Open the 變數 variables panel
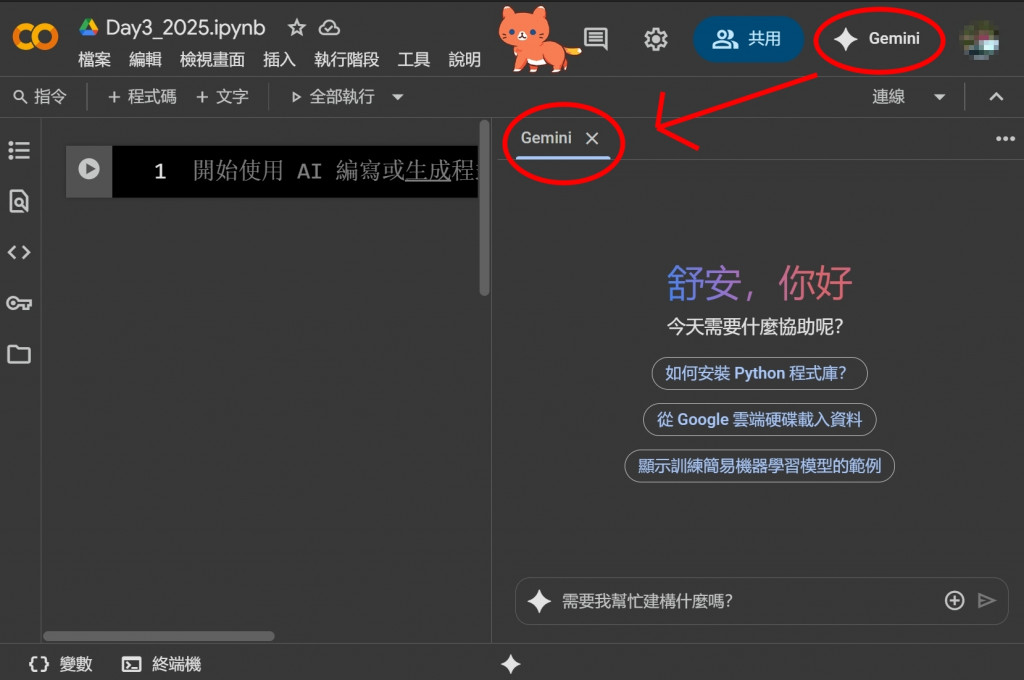1024x680 pixels. (61, 664)
